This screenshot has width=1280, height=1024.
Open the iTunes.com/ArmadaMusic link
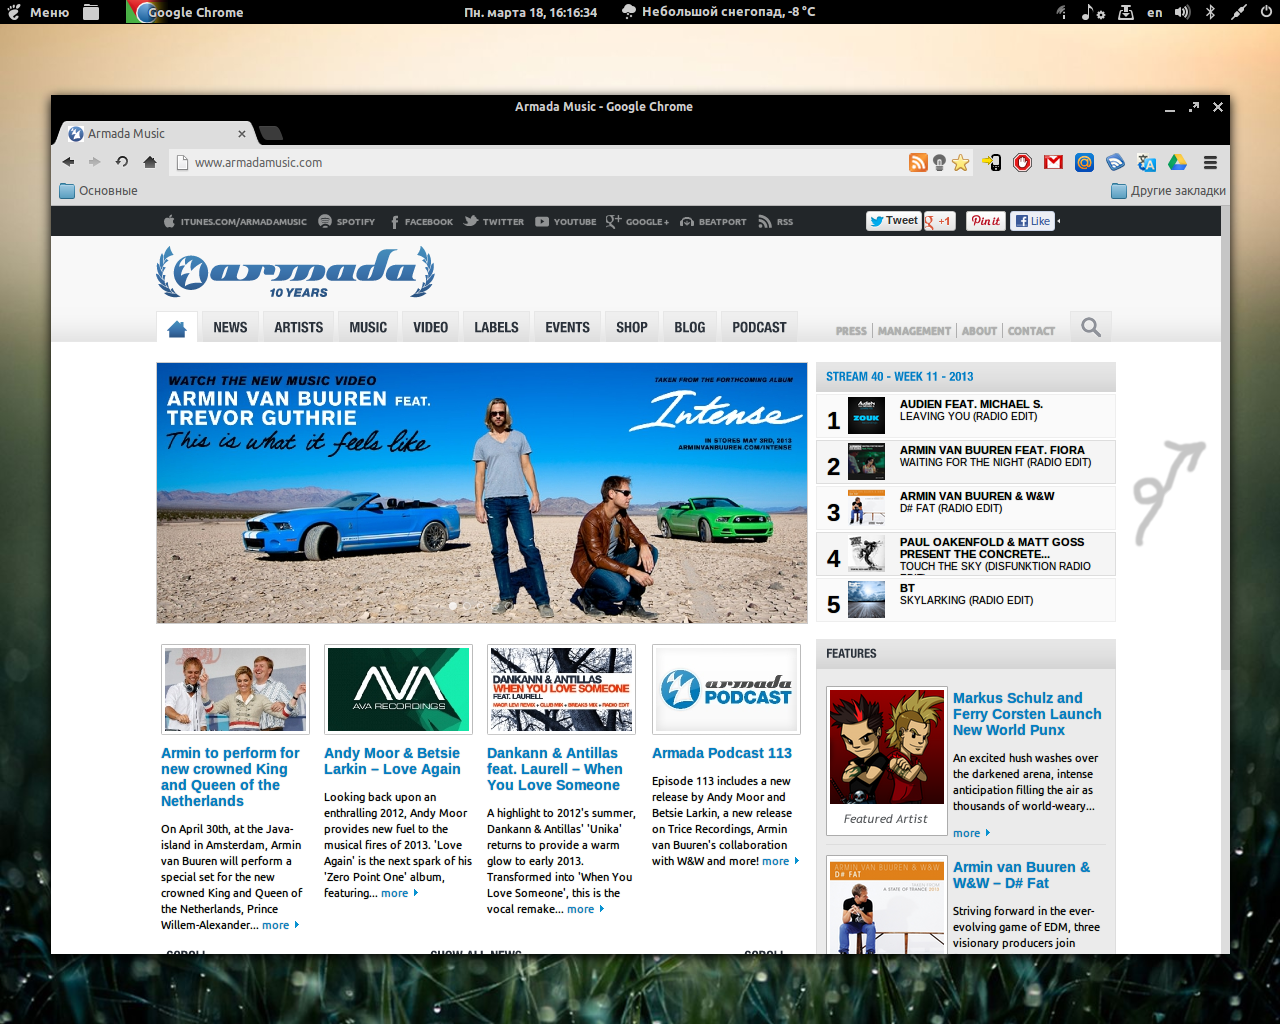click(x=235, y=222)
